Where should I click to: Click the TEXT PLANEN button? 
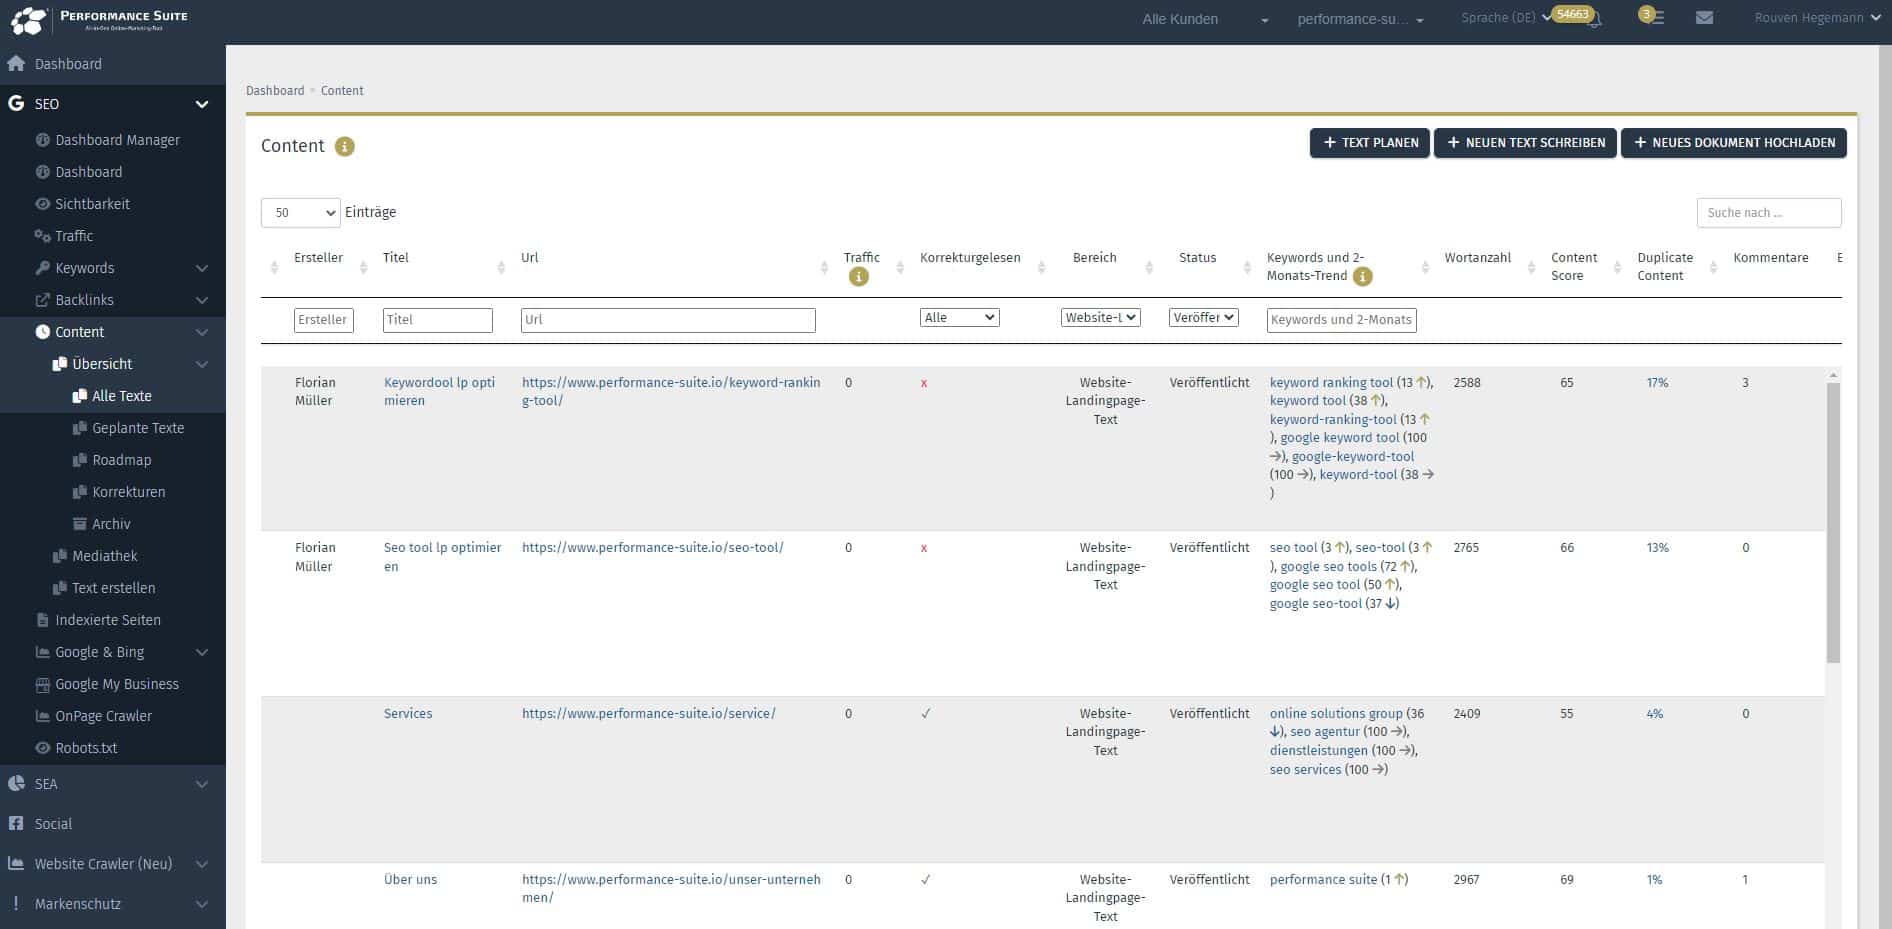(x=1369, y=143)
